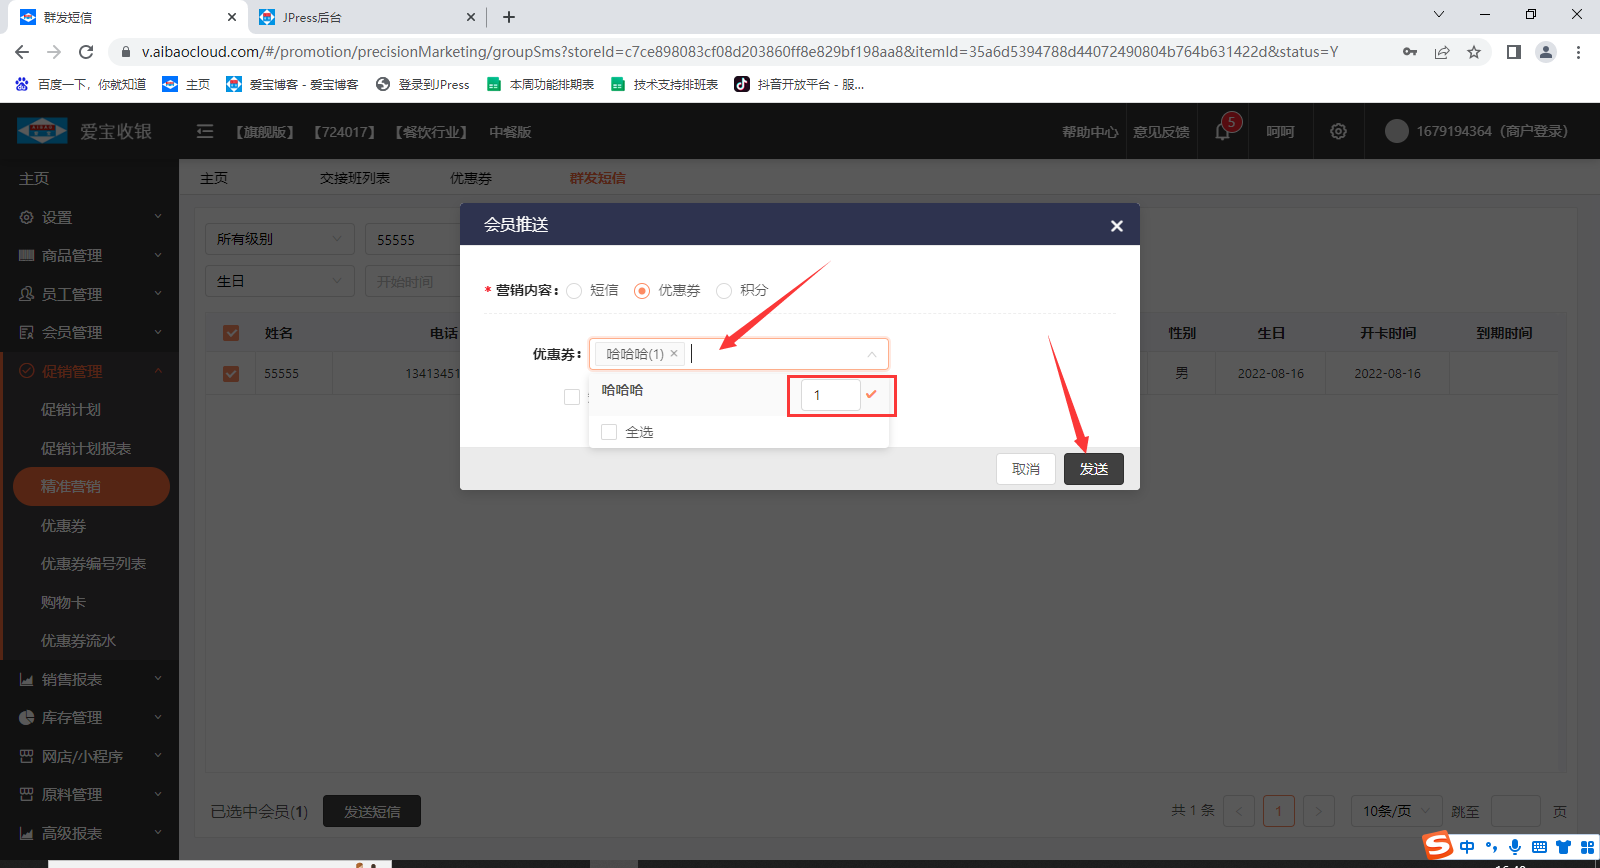Open the 抖音开放平台 bookmark
Image resolution: width=1600 pixels, height=868 pixels.
coord(799,84)
